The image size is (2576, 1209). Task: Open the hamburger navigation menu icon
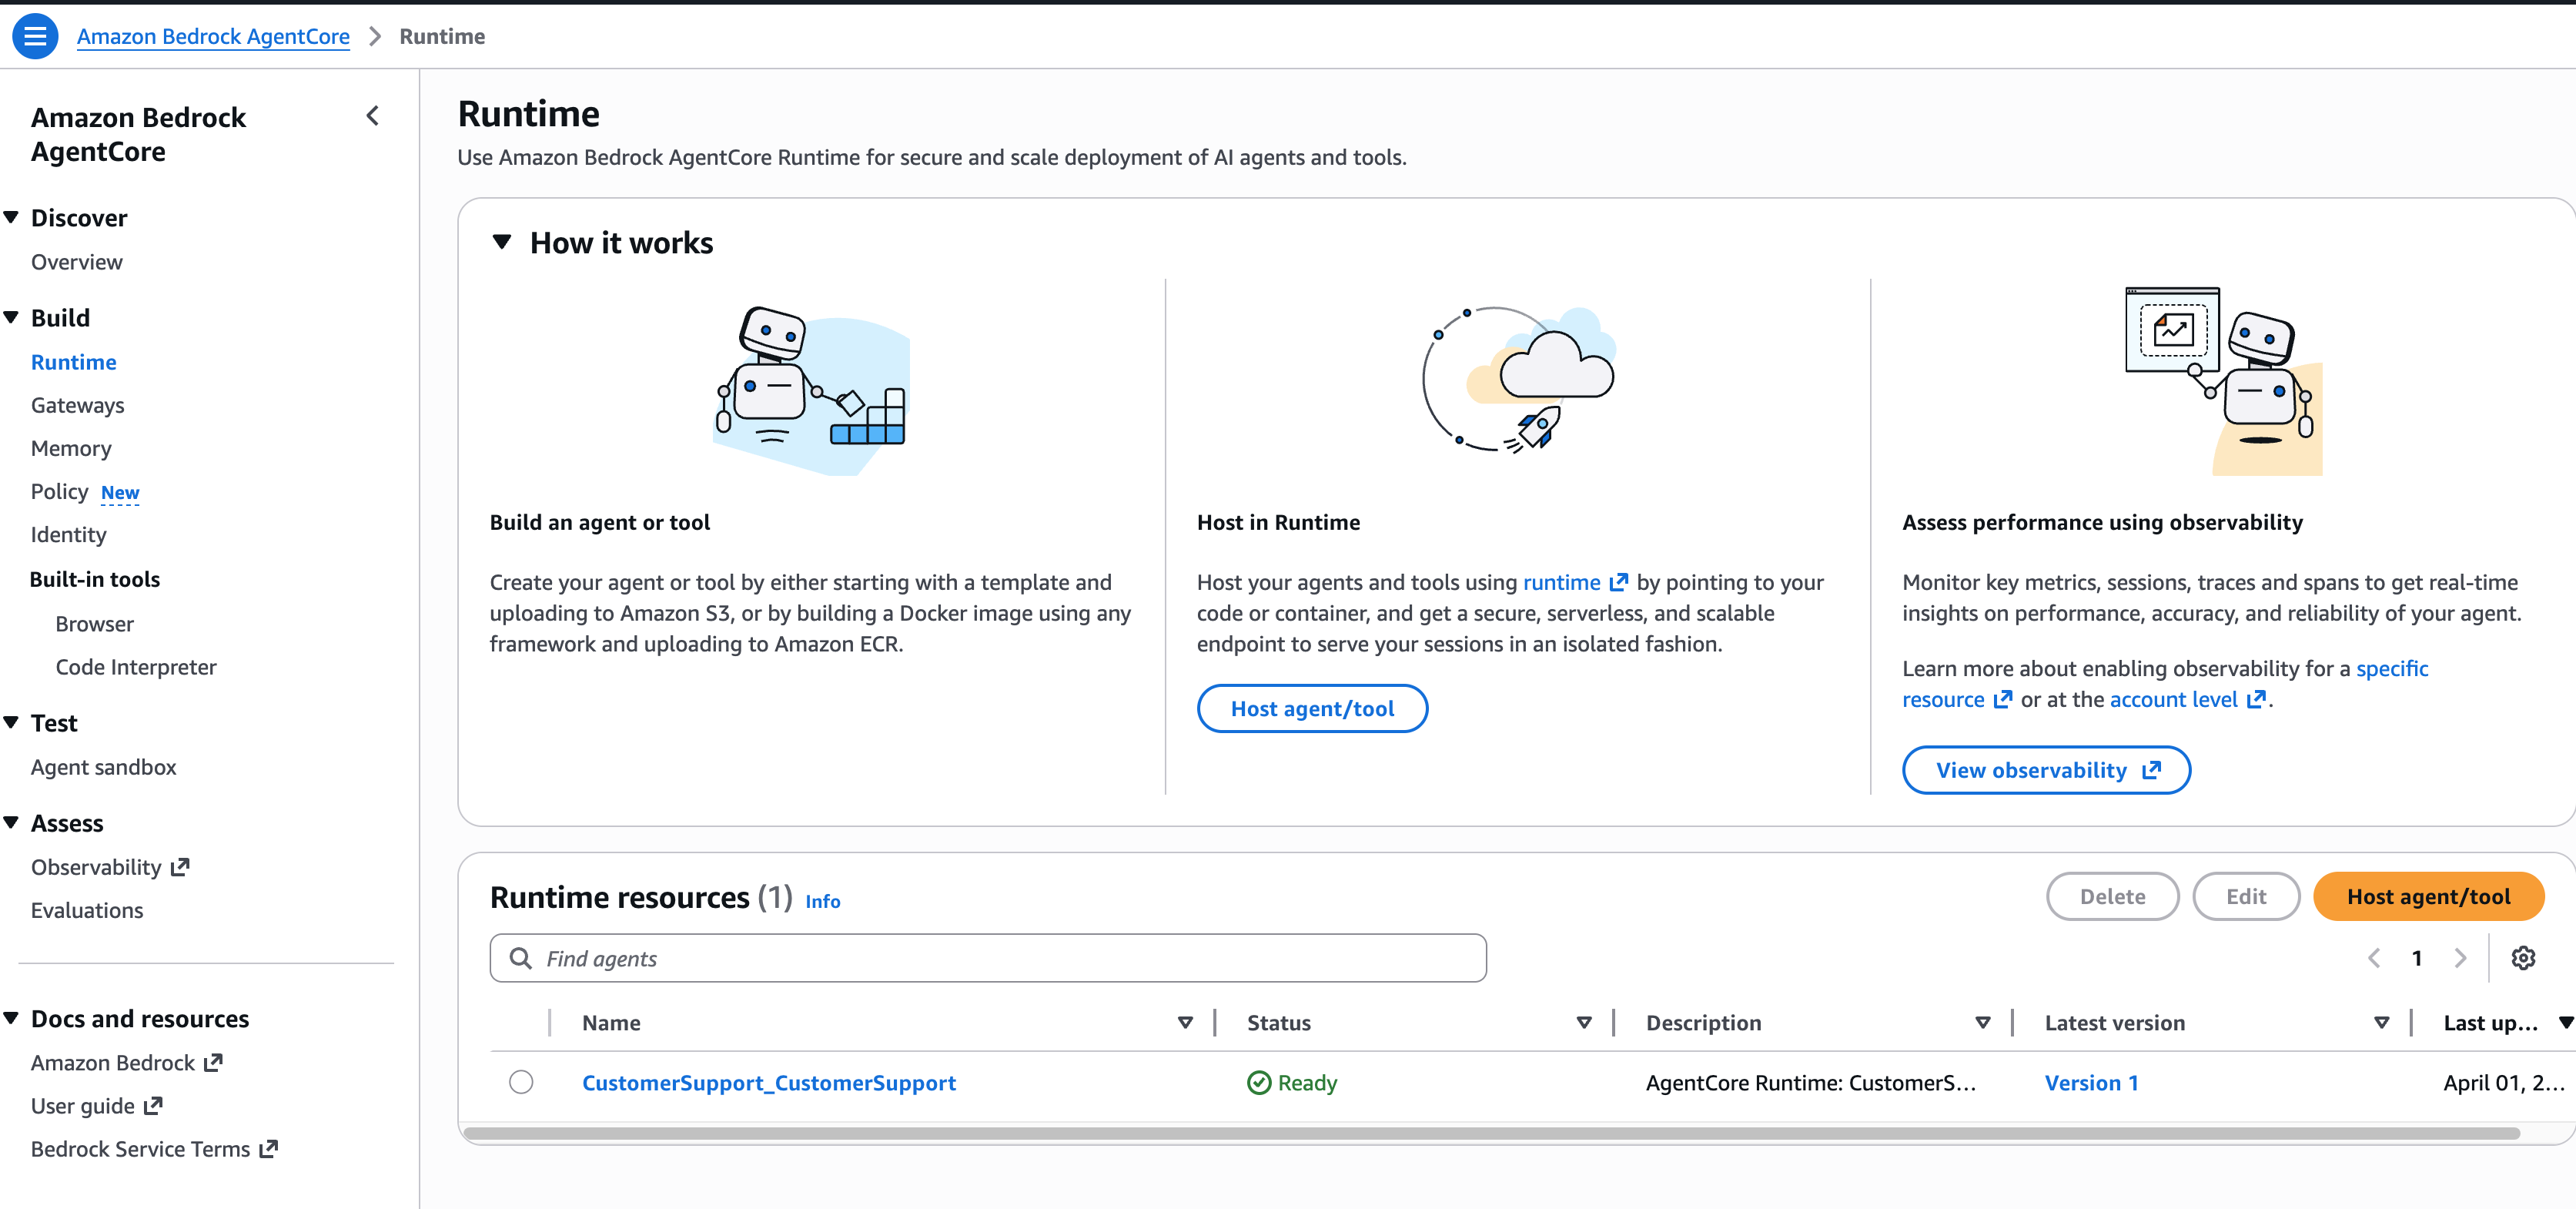click(35, 36)
